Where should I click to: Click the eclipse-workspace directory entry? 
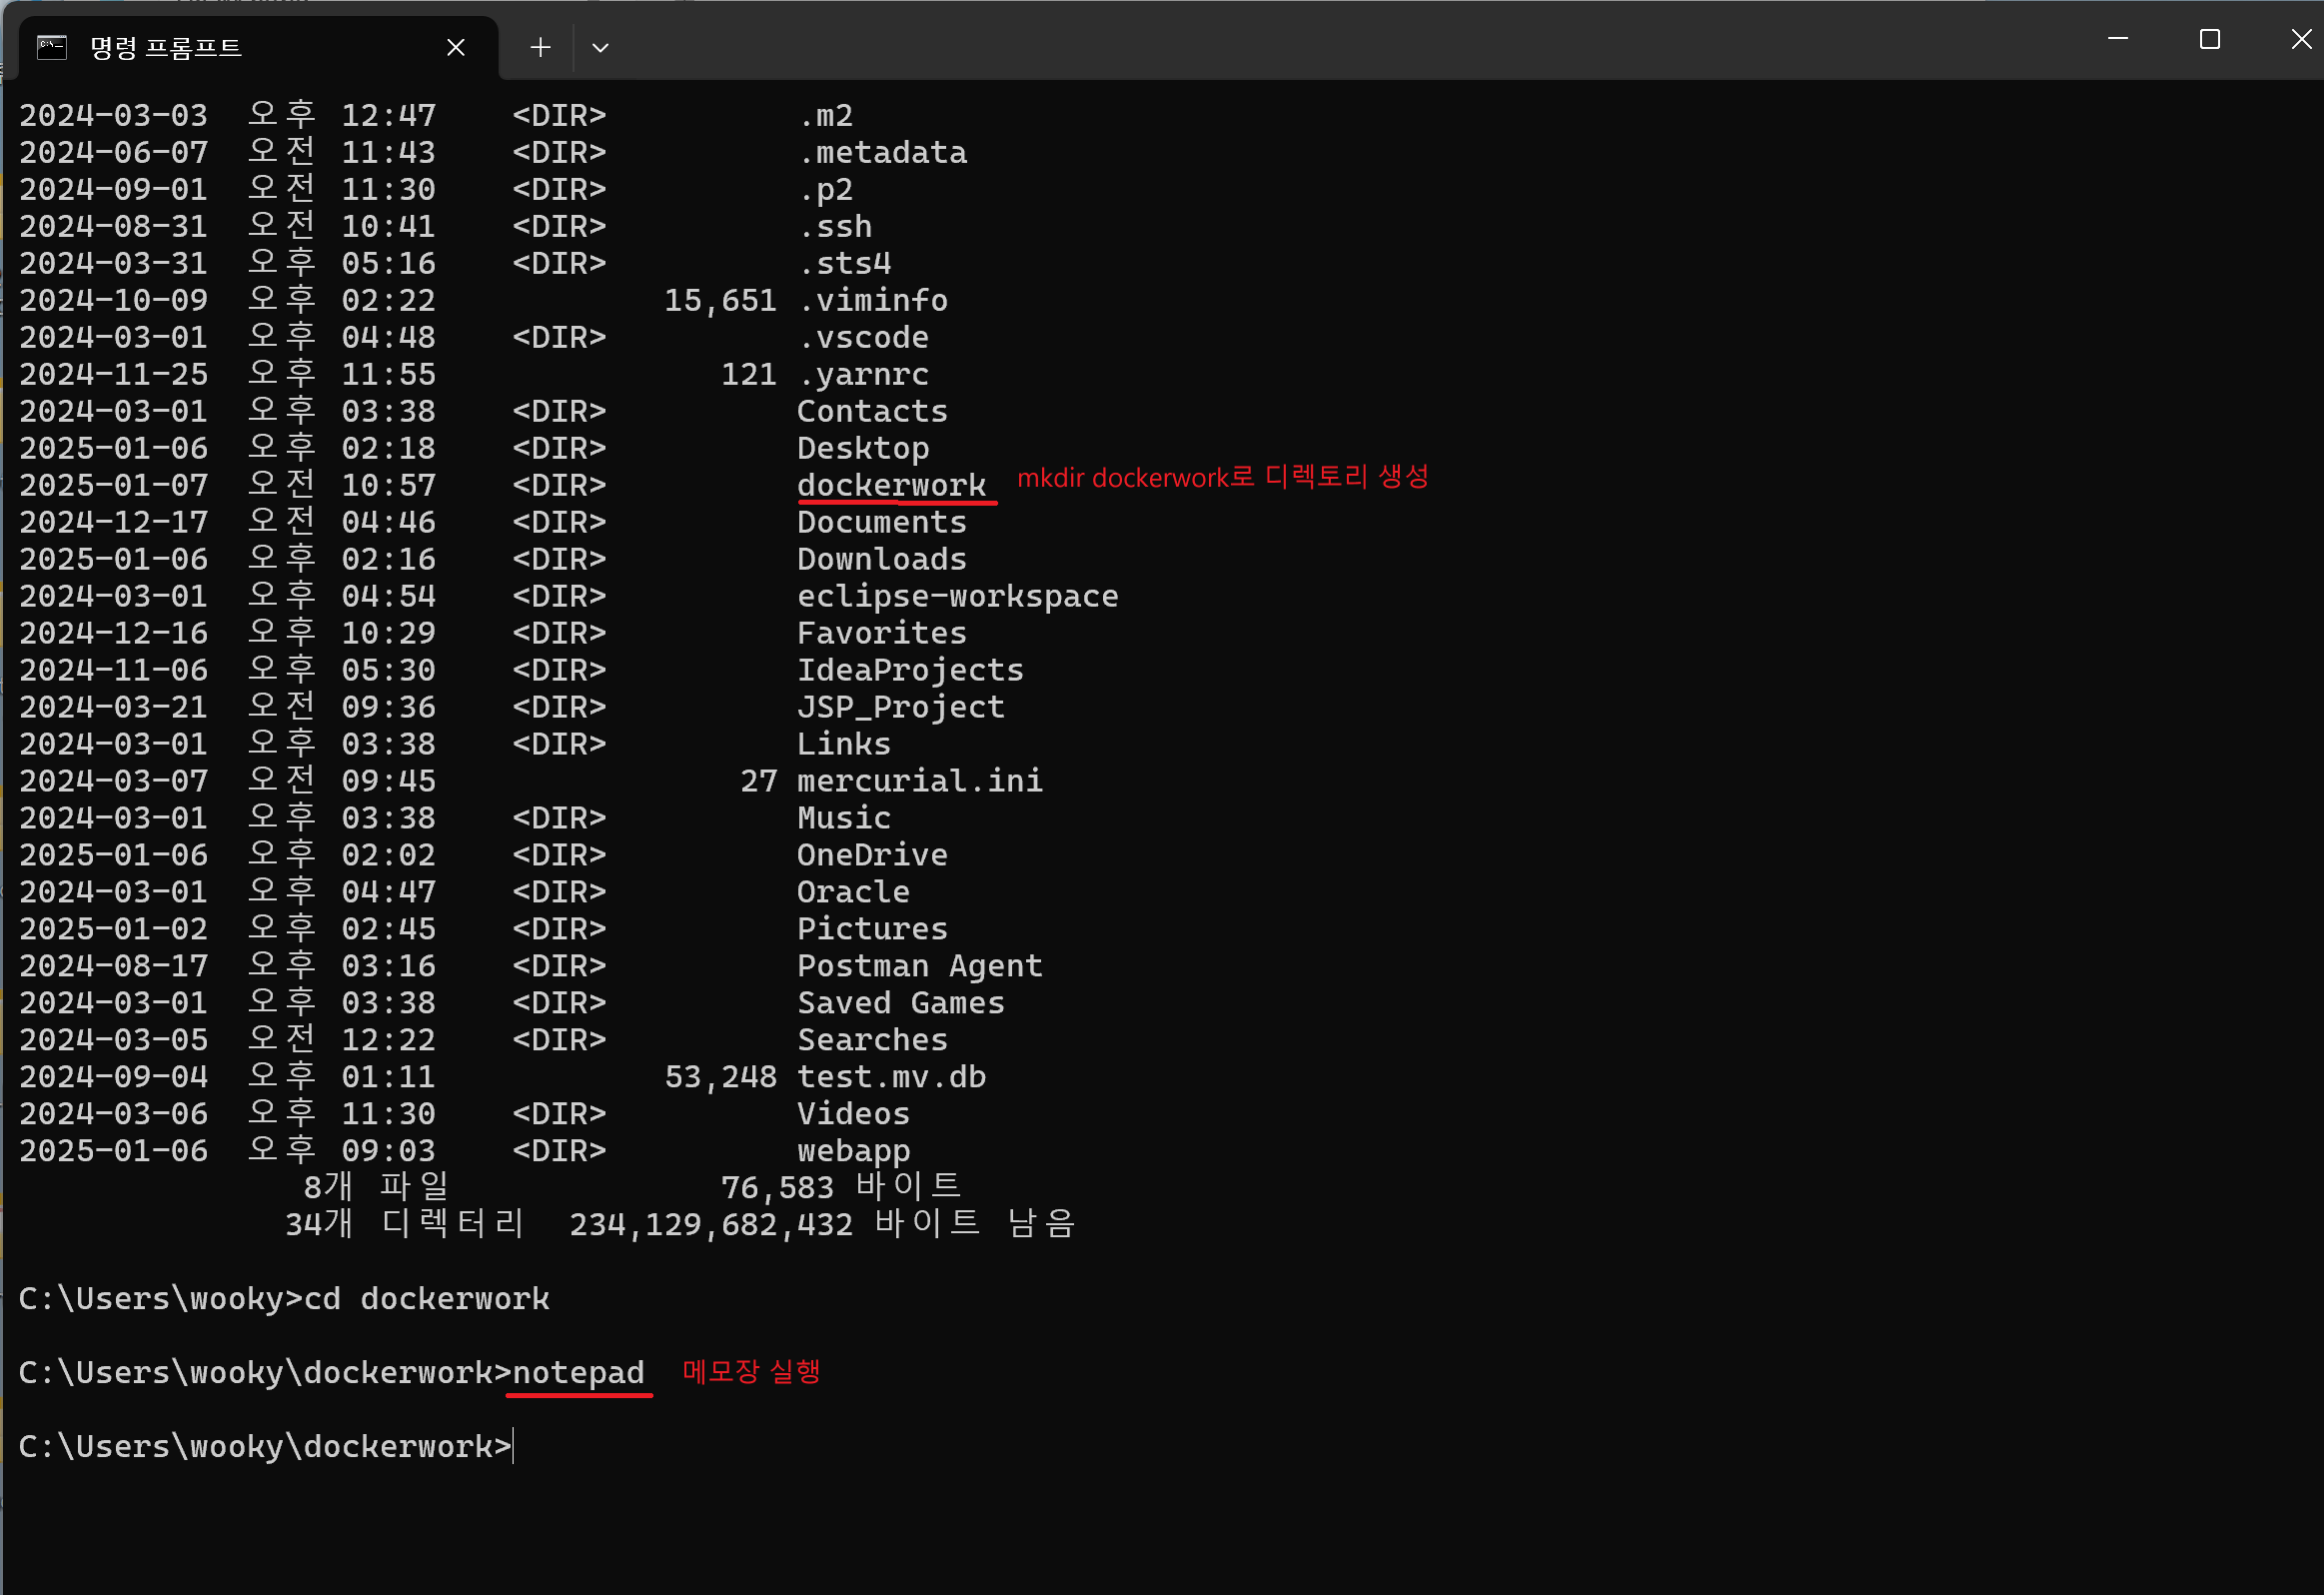[x=957, y=596]
